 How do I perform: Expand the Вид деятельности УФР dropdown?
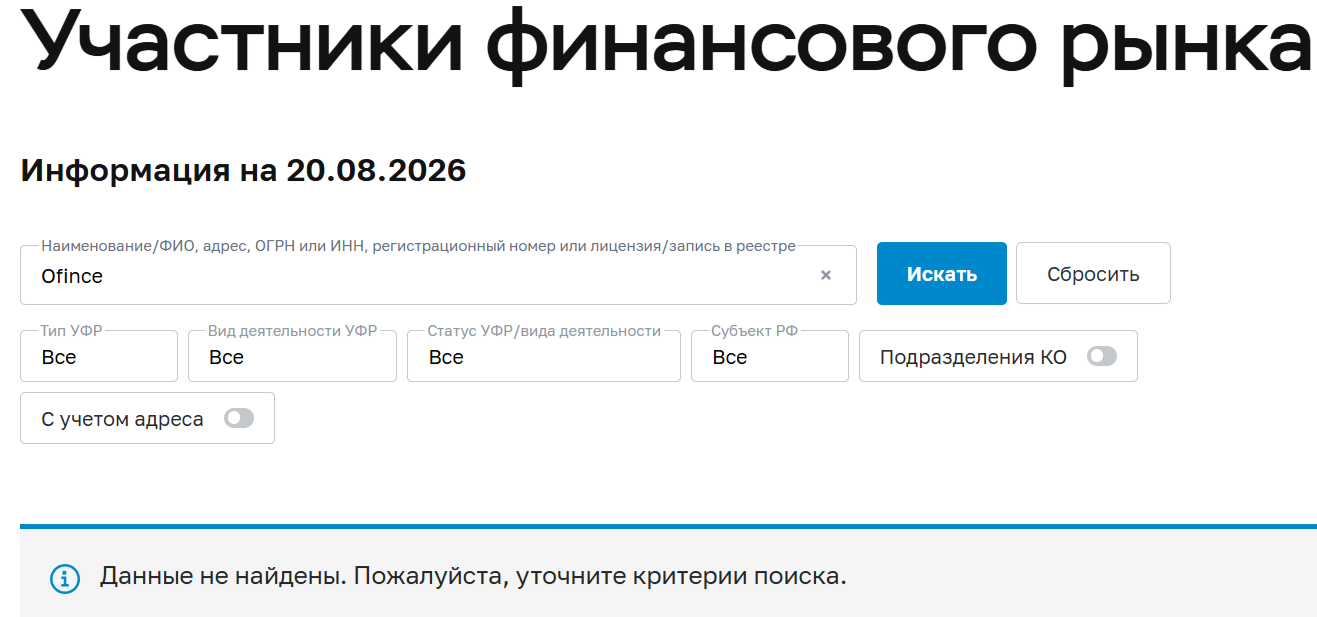click(x=292, y=356)
